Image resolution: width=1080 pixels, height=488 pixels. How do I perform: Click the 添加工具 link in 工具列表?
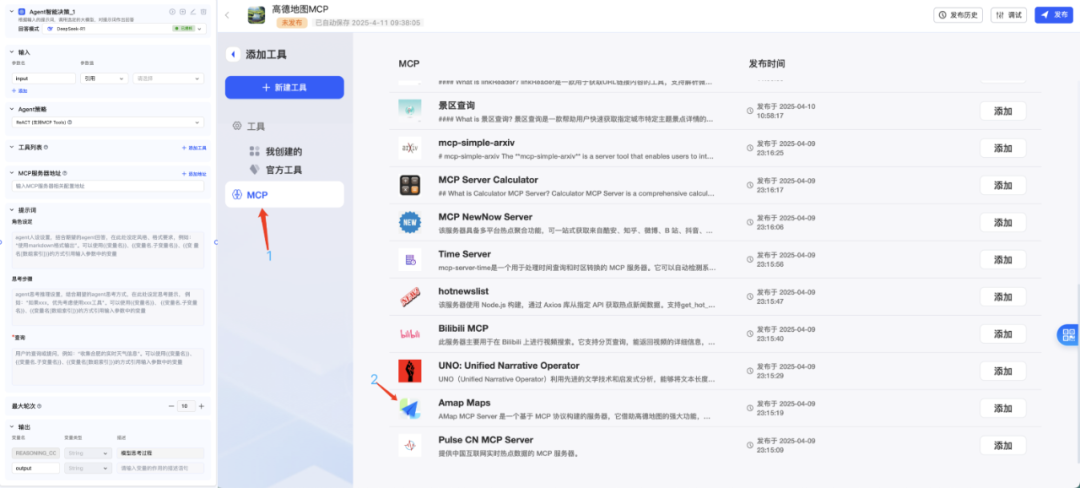click(x=194, y=148)
